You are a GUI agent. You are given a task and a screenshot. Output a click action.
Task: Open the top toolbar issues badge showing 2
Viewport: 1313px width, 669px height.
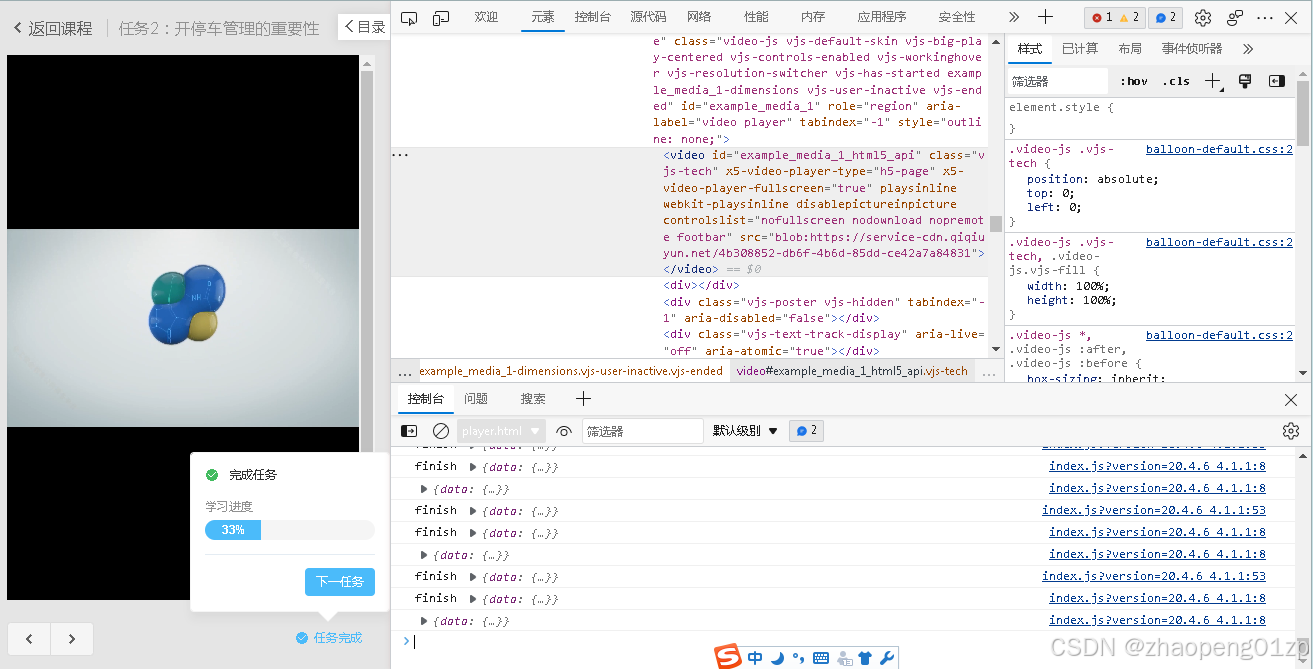[x=1165, y=17]
